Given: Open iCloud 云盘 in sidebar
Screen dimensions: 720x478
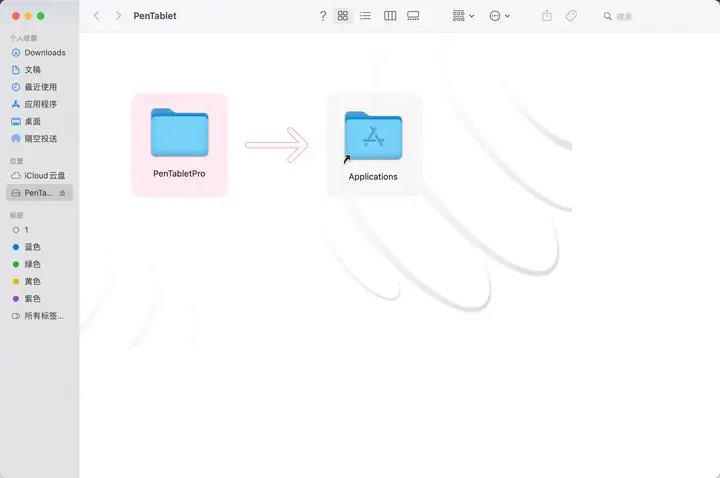Looking at the screenshot, I should coord(39,175).
